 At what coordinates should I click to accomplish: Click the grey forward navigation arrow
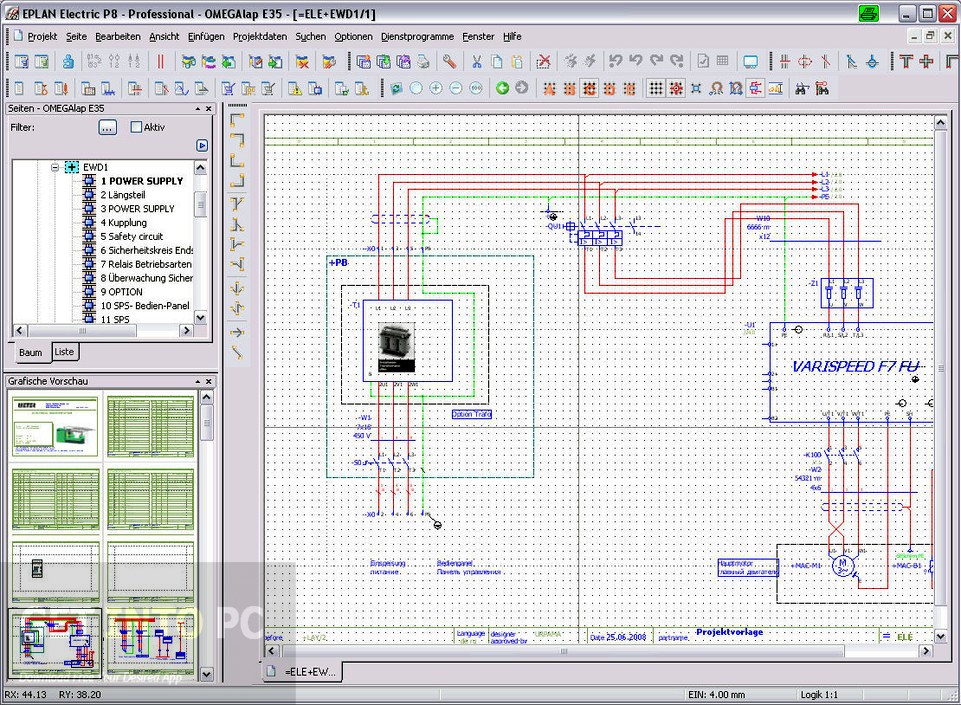pos(522,88)
